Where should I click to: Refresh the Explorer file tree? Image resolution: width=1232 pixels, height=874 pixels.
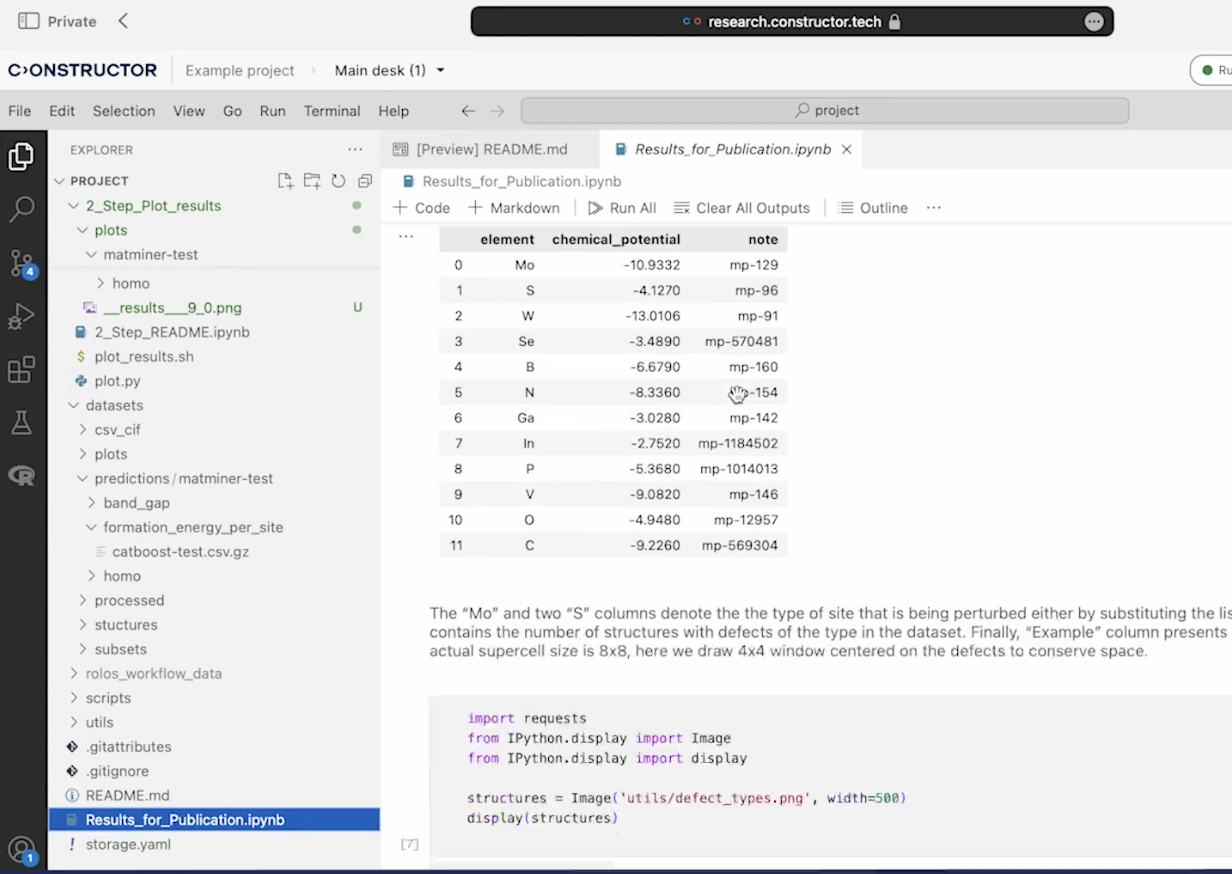(x=338, y=181)
